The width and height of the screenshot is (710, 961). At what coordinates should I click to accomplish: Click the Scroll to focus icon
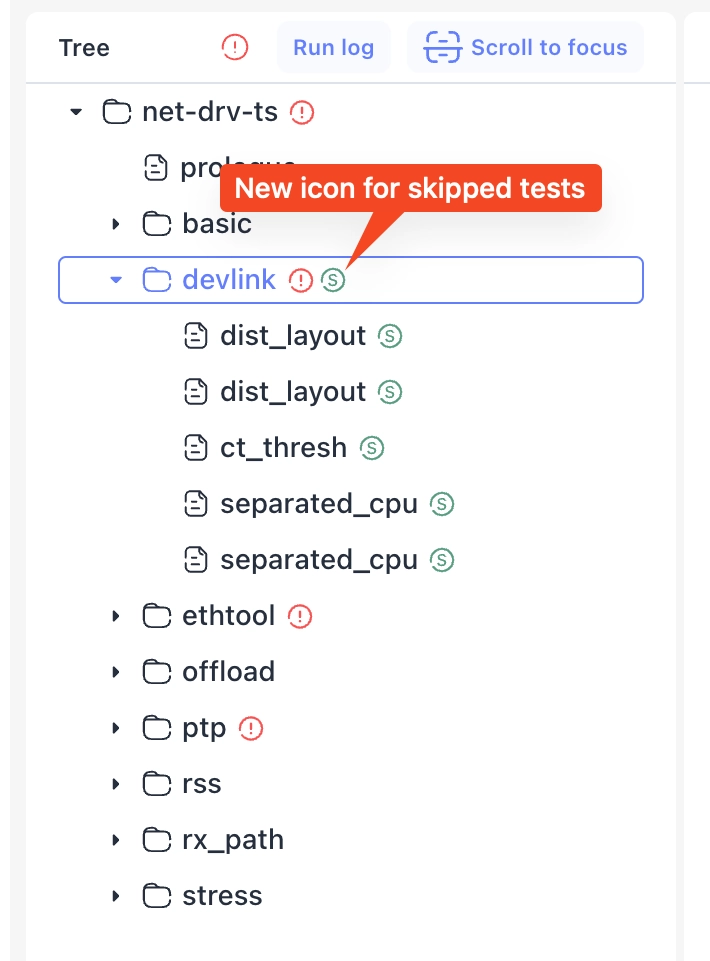point(442,47)
